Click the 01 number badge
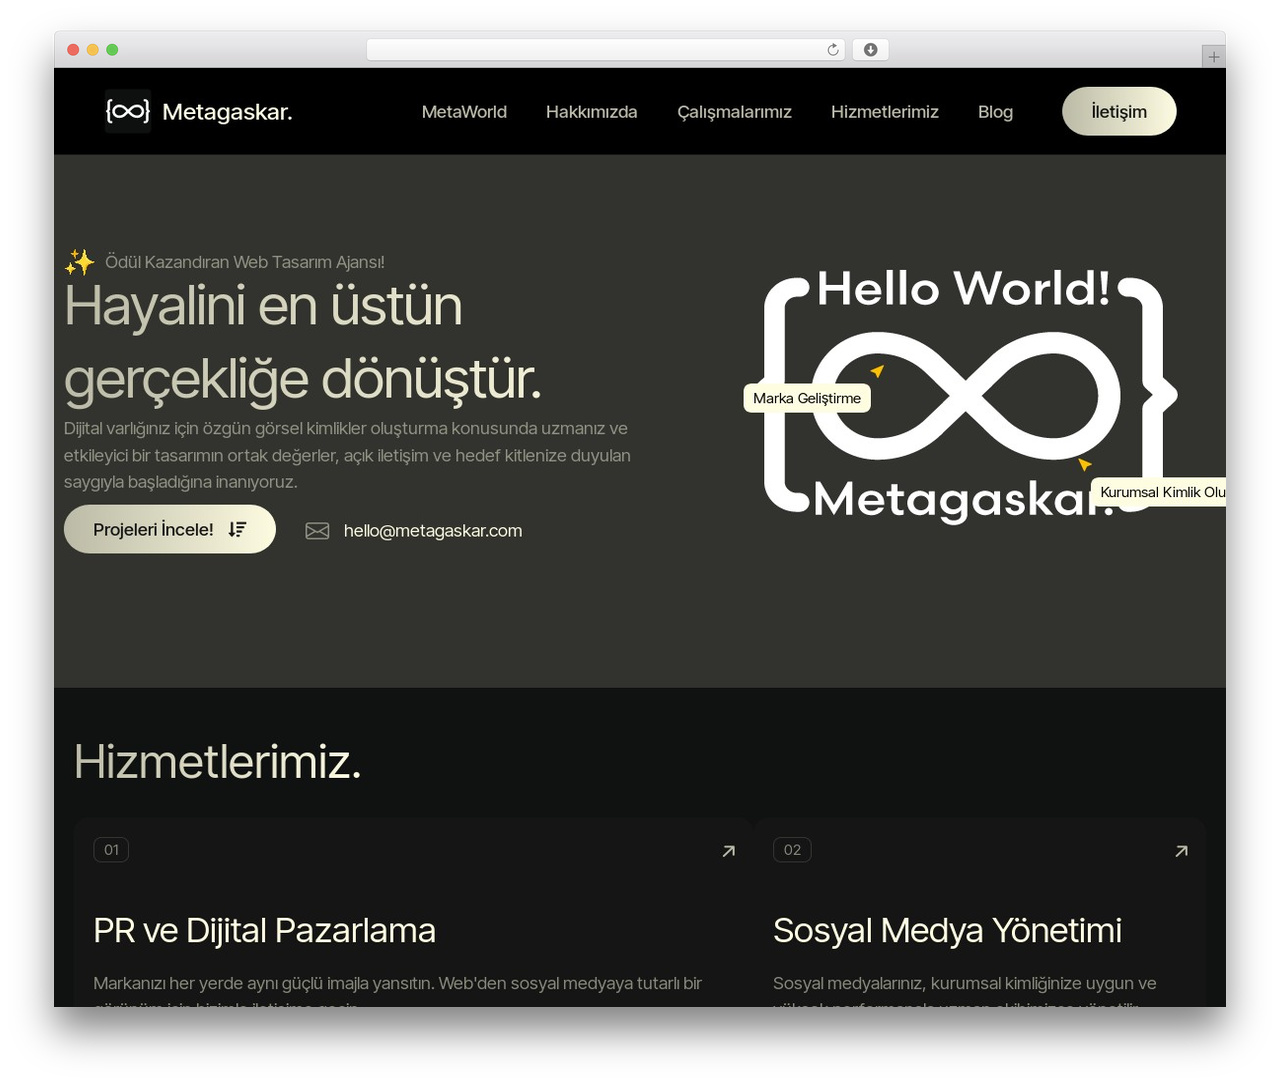The image size is (1280, 1084). (111, 850)
